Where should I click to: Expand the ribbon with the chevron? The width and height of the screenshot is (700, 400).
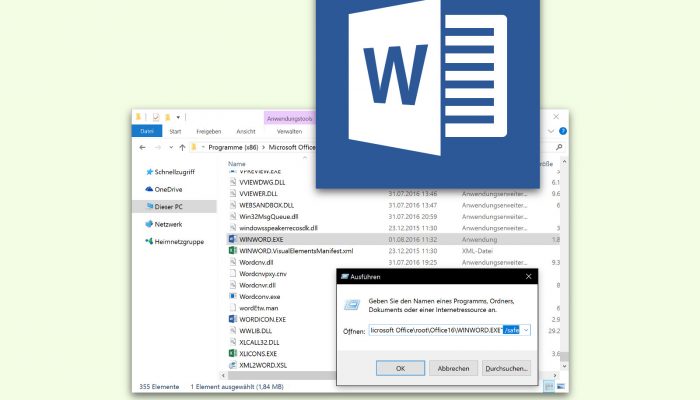[x=551, y=131]
